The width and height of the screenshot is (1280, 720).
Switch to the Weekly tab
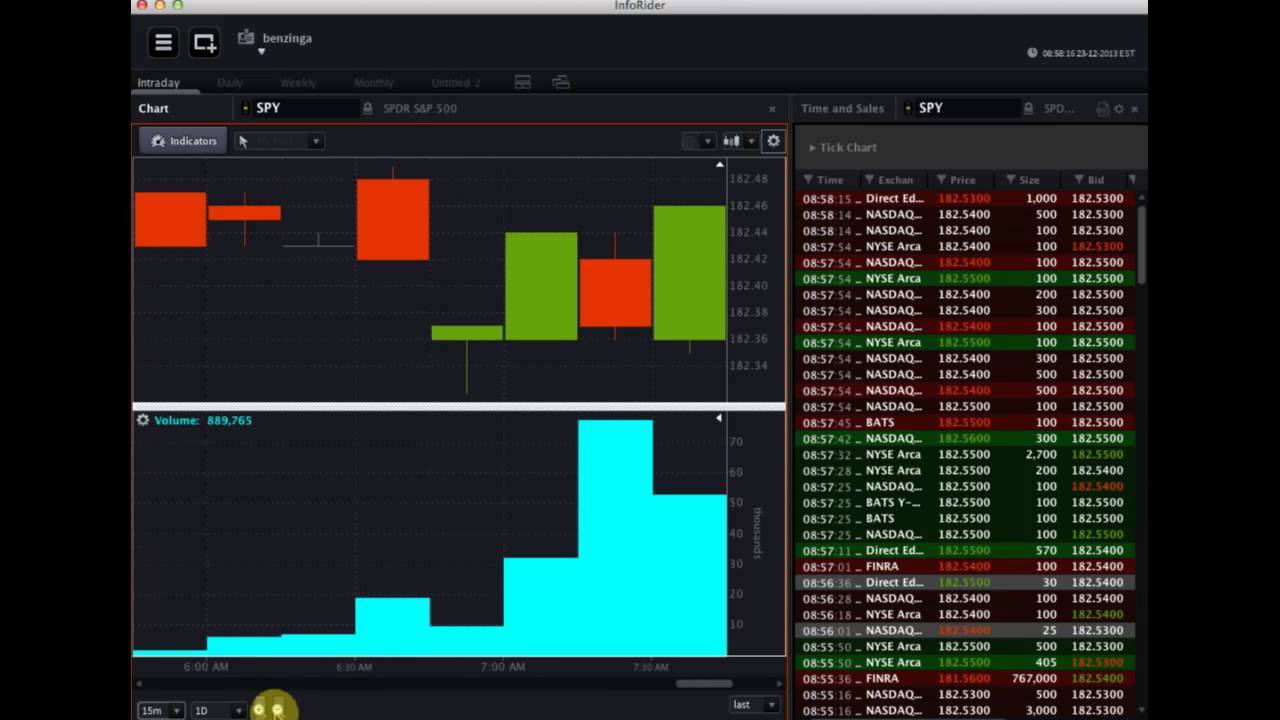pyautogui.click(x=298, y=83)
